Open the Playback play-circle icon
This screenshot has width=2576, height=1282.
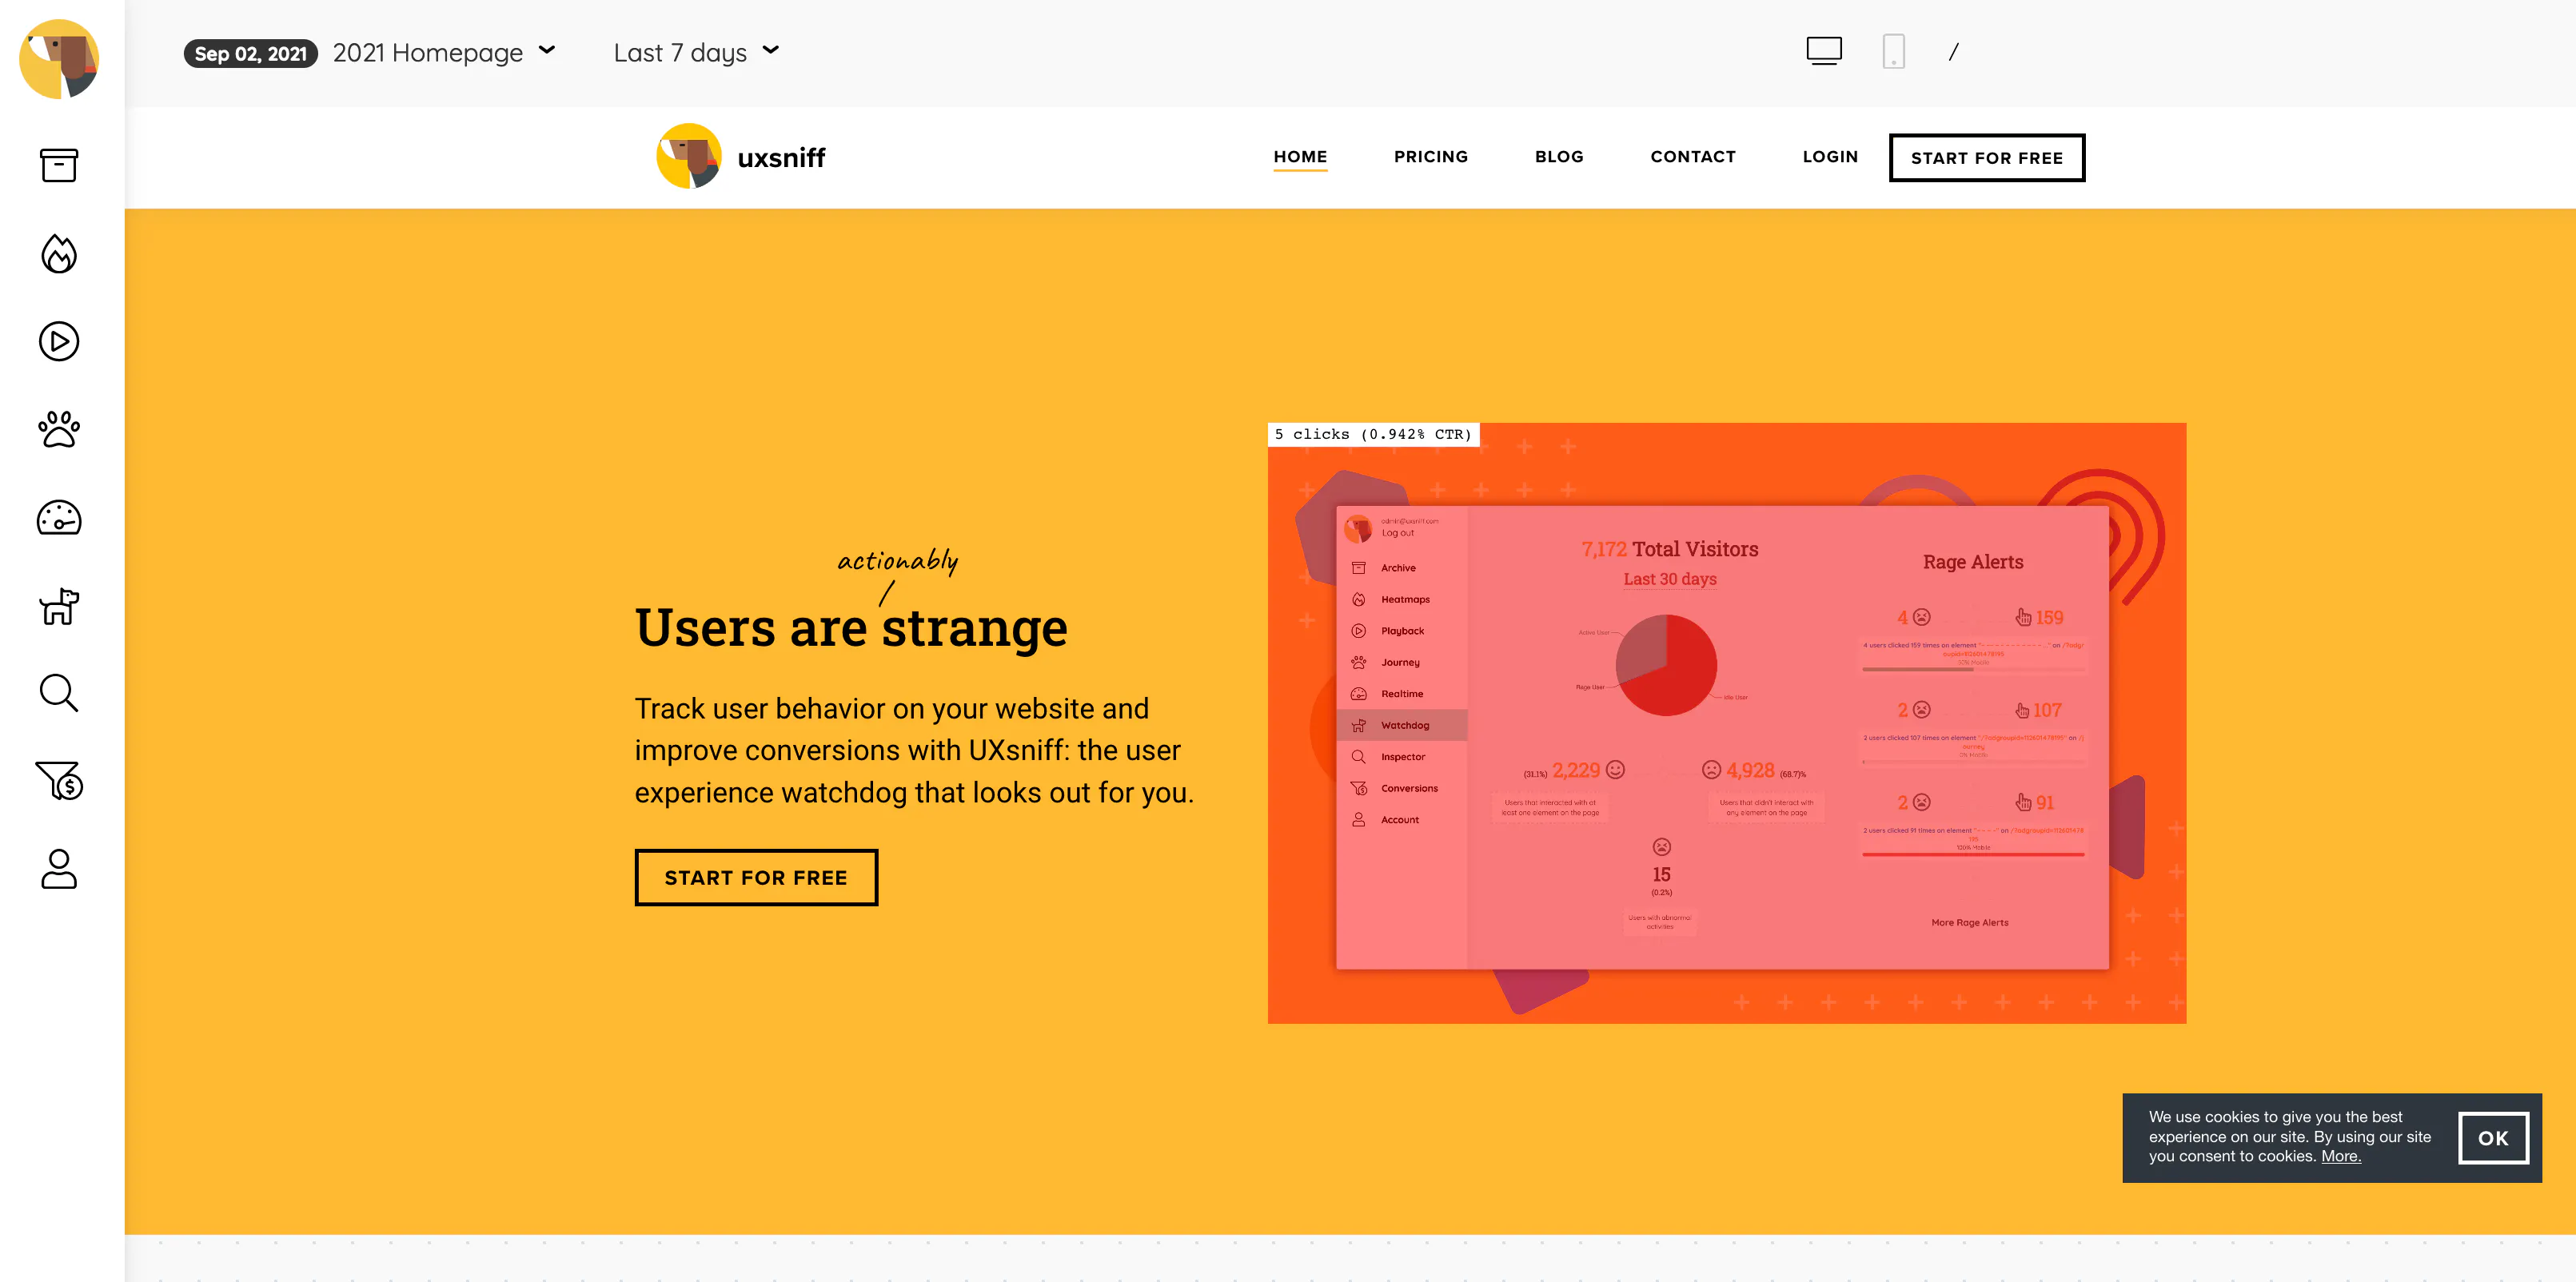[59, 342]
